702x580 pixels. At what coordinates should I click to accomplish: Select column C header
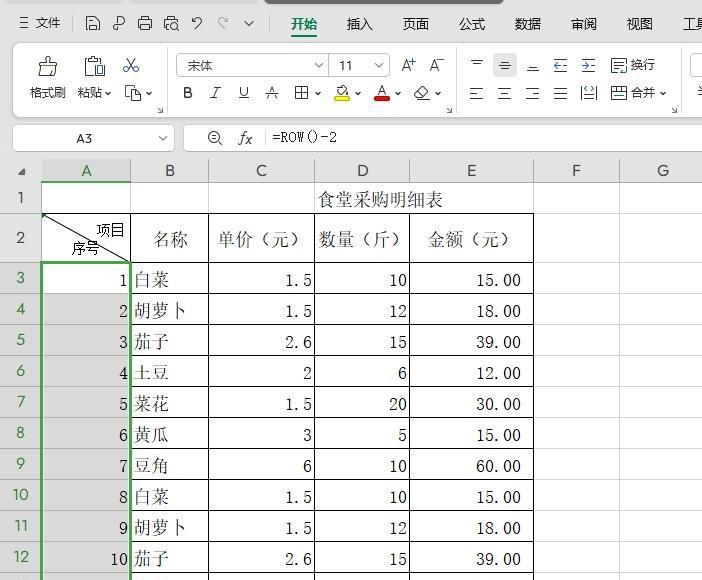[x=261, y=171]
